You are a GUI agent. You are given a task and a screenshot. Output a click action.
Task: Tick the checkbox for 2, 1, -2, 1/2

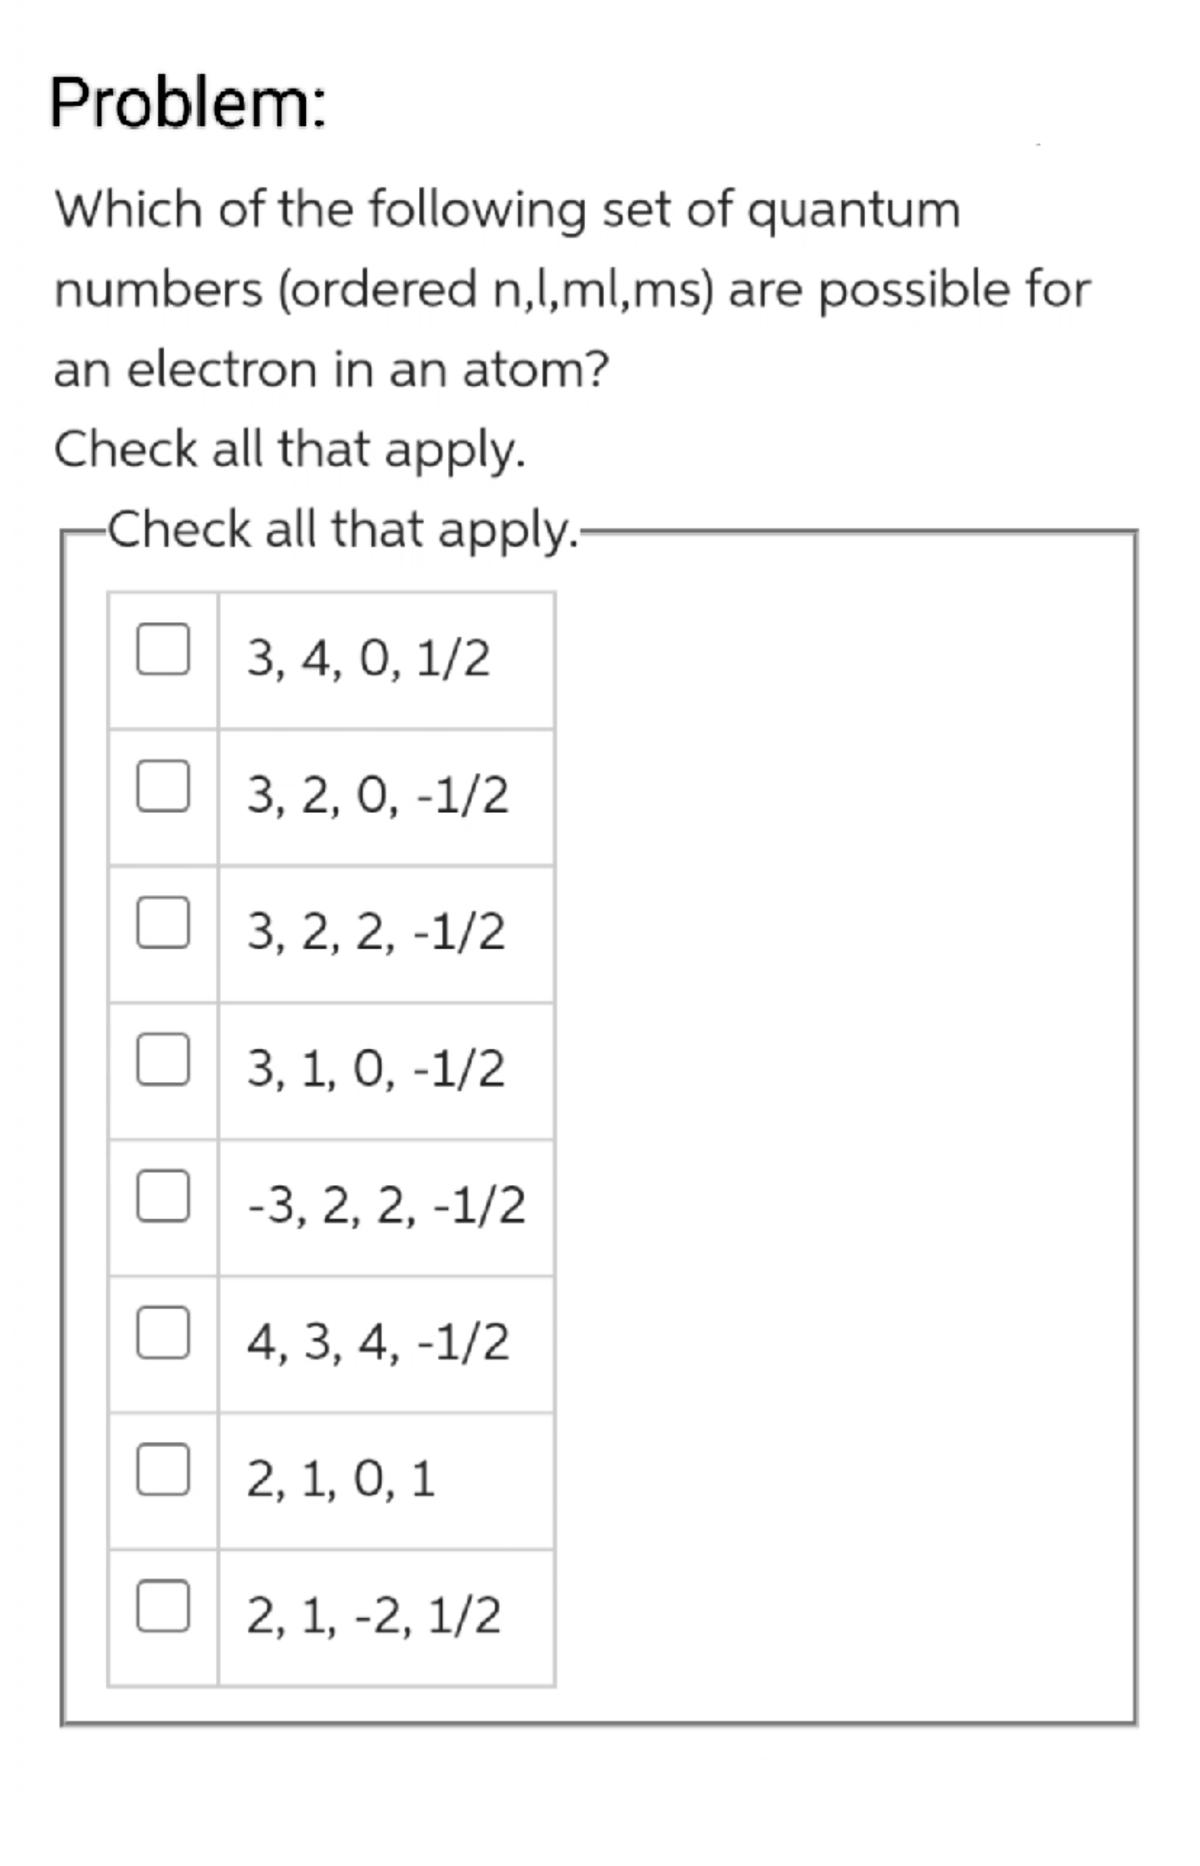163,1606
